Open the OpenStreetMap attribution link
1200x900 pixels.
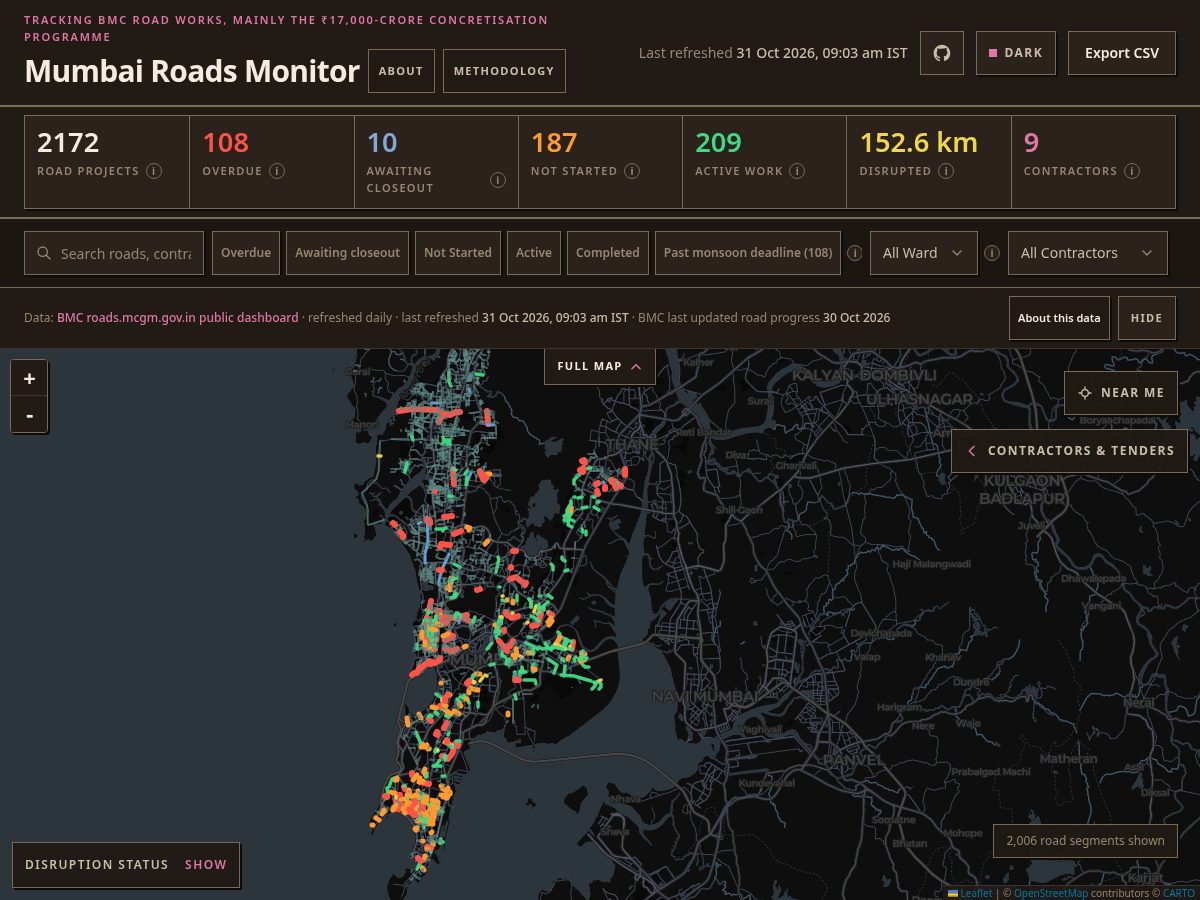[x=1051, y=893]
